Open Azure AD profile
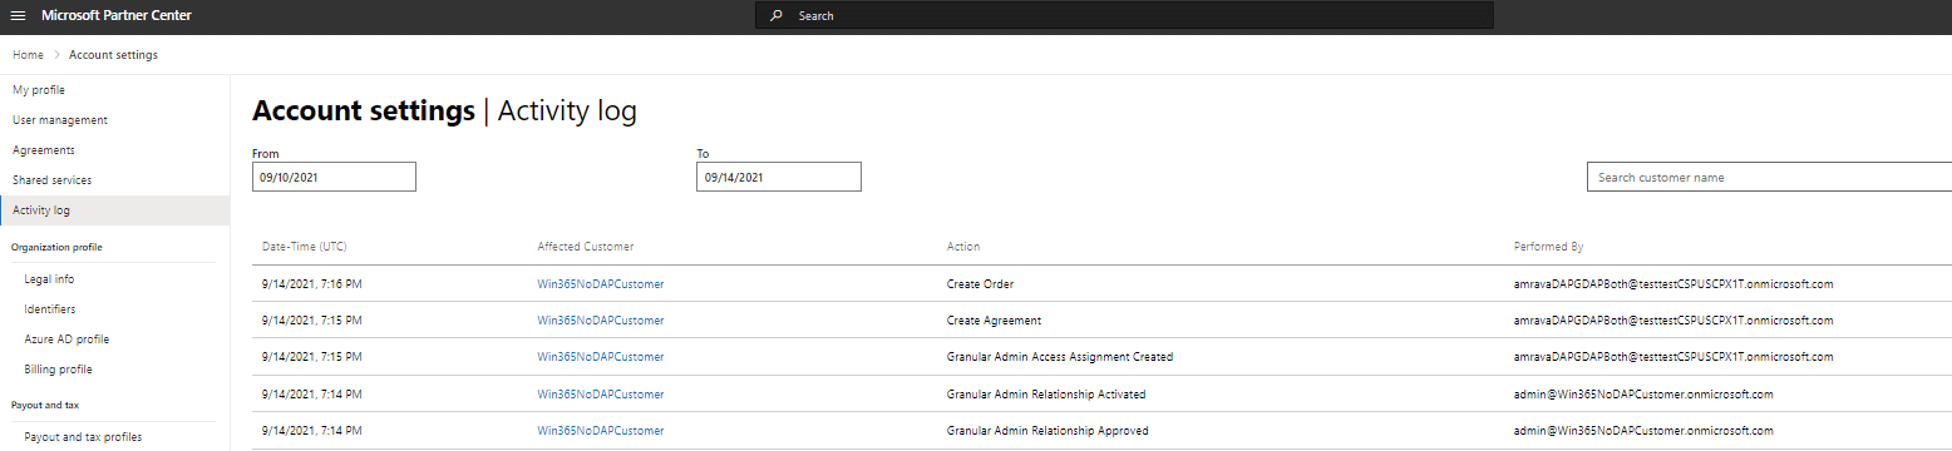The height and width of the screenshot is (451, 1952). pyautogui.click(x=67, y=339)
